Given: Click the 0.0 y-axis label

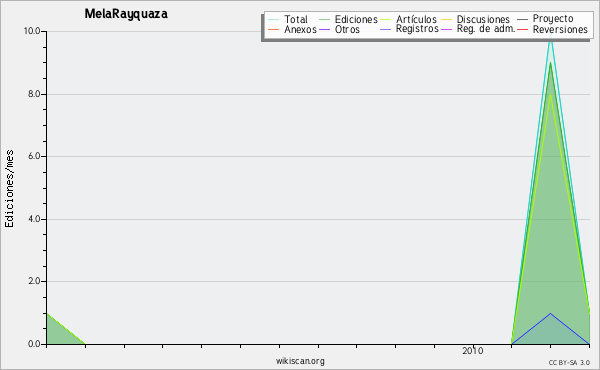Looking at the screenshot, I should [x=34, y=344].
